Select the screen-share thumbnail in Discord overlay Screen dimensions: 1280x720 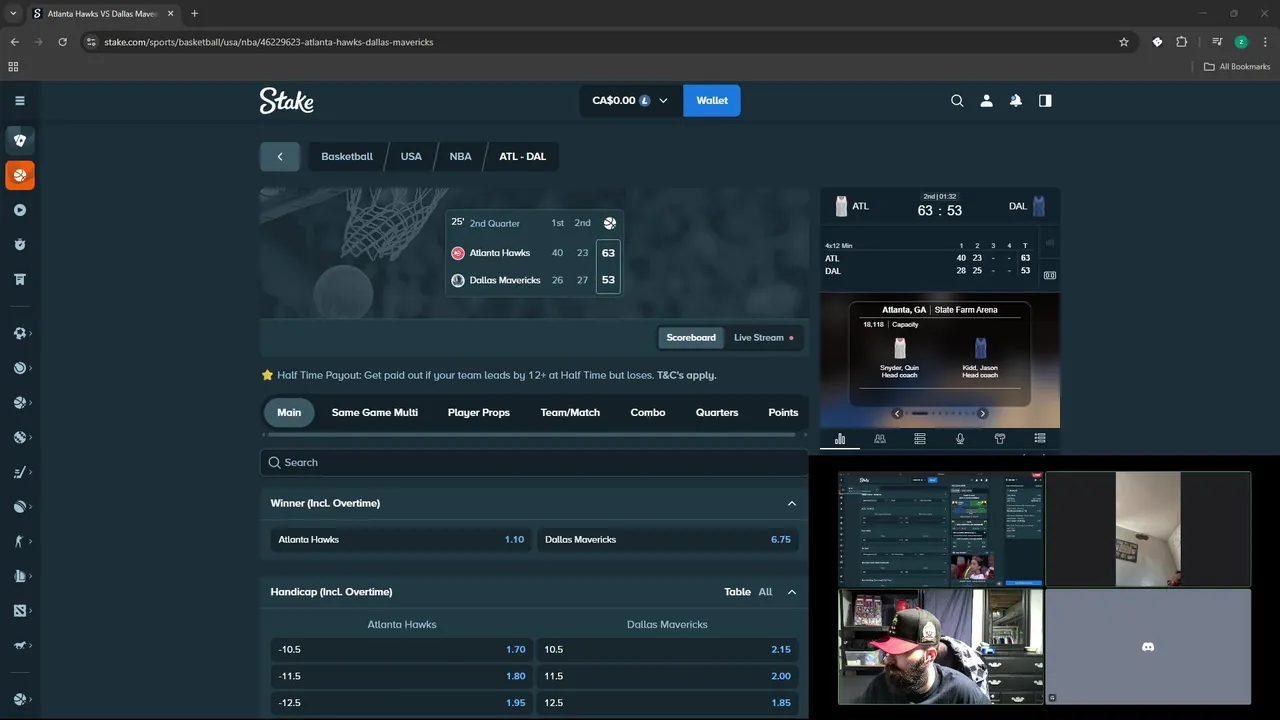[941, 529]
